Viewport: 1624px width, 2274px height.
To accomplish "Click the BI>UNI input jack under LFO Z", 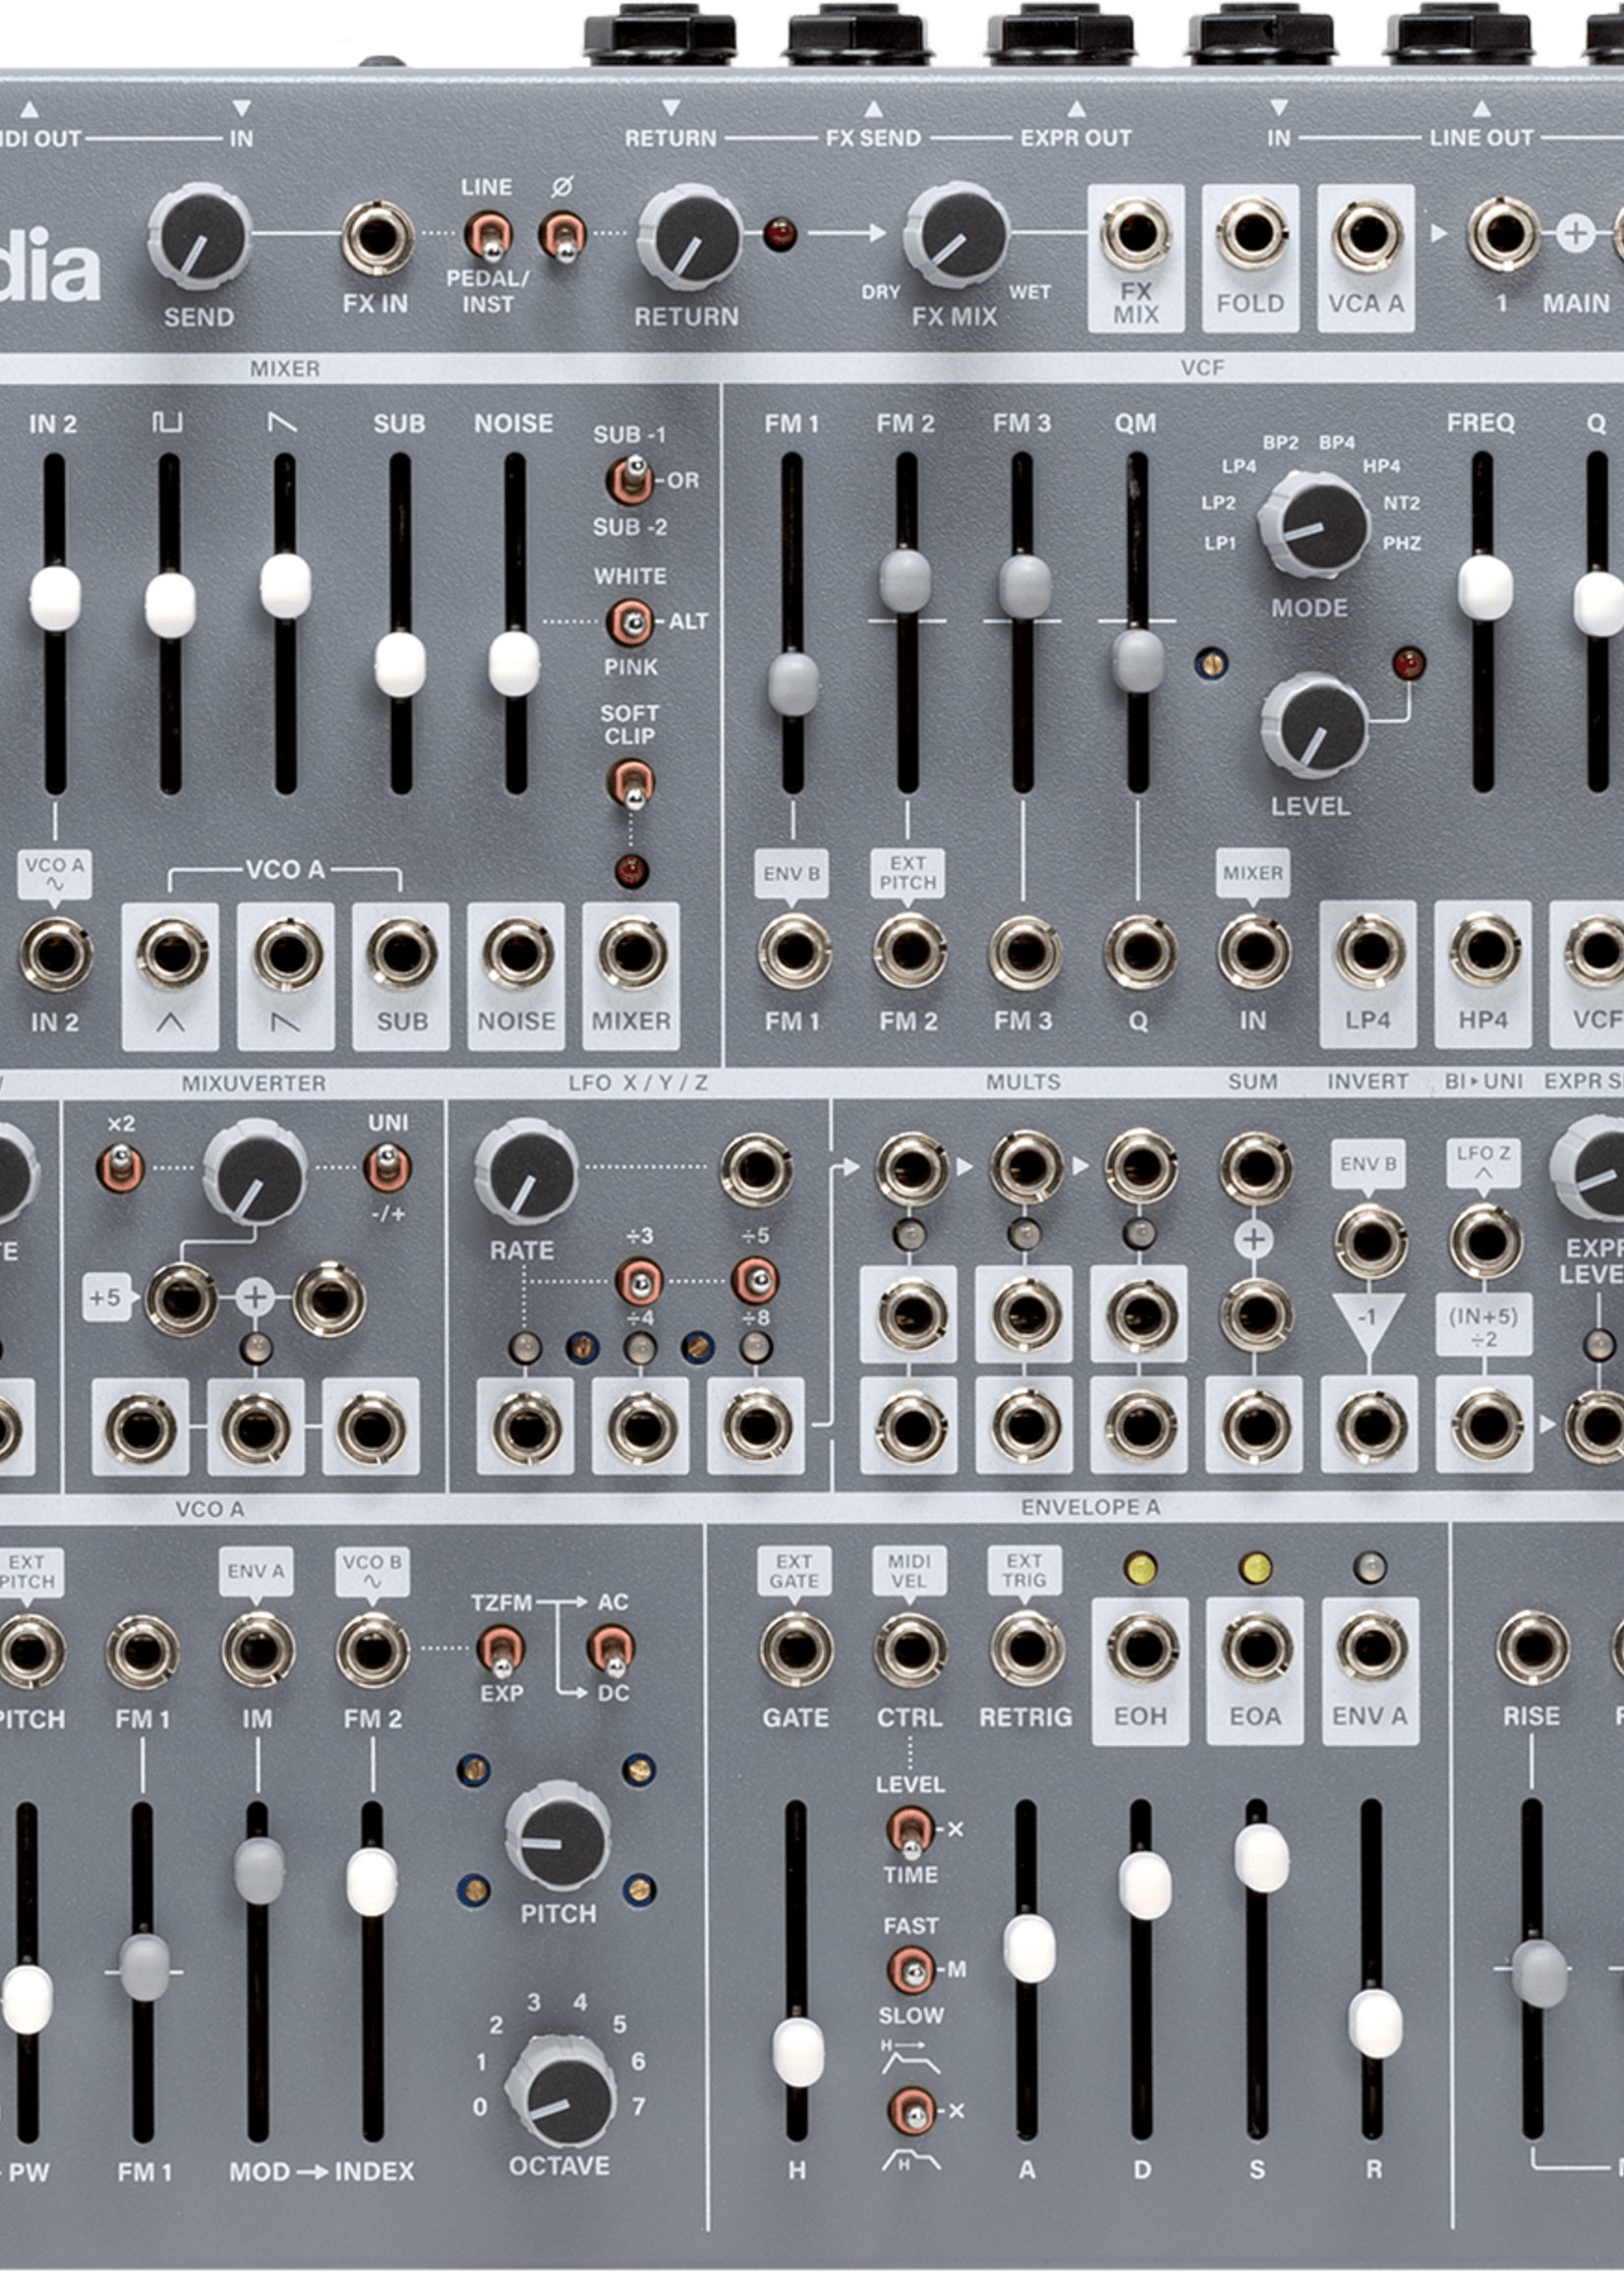I will click(x=1486, y=1241).
